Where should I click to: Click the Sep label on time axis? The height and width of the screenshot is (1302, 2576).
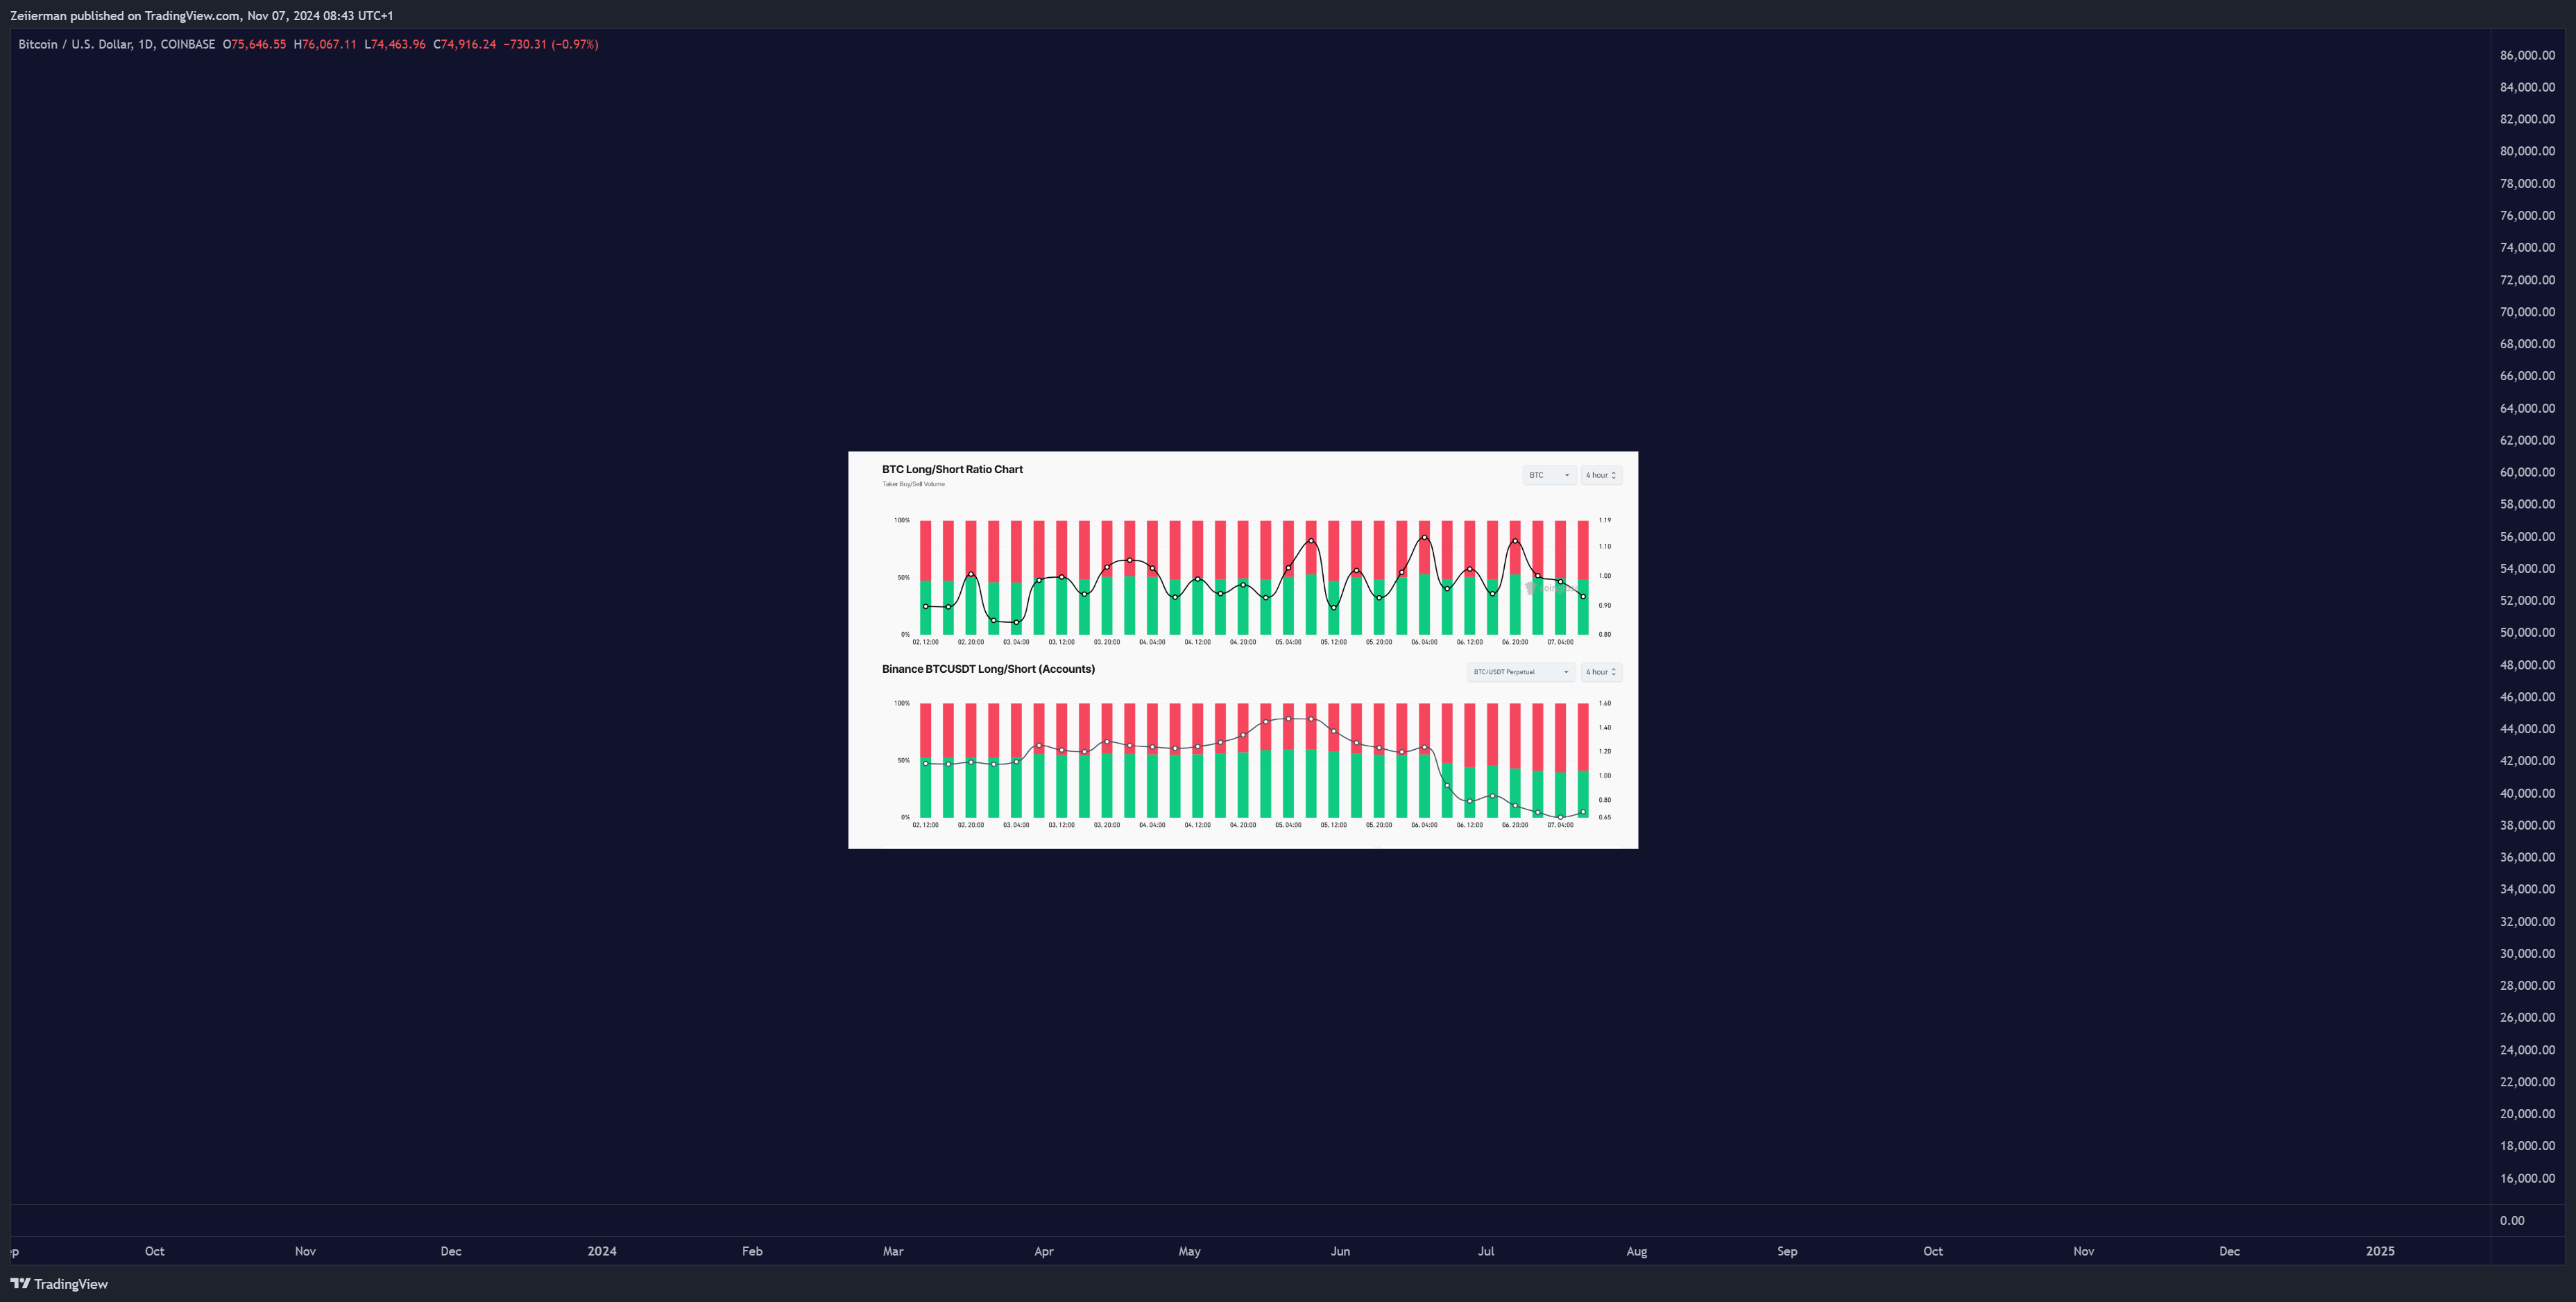point(1787,1251)
